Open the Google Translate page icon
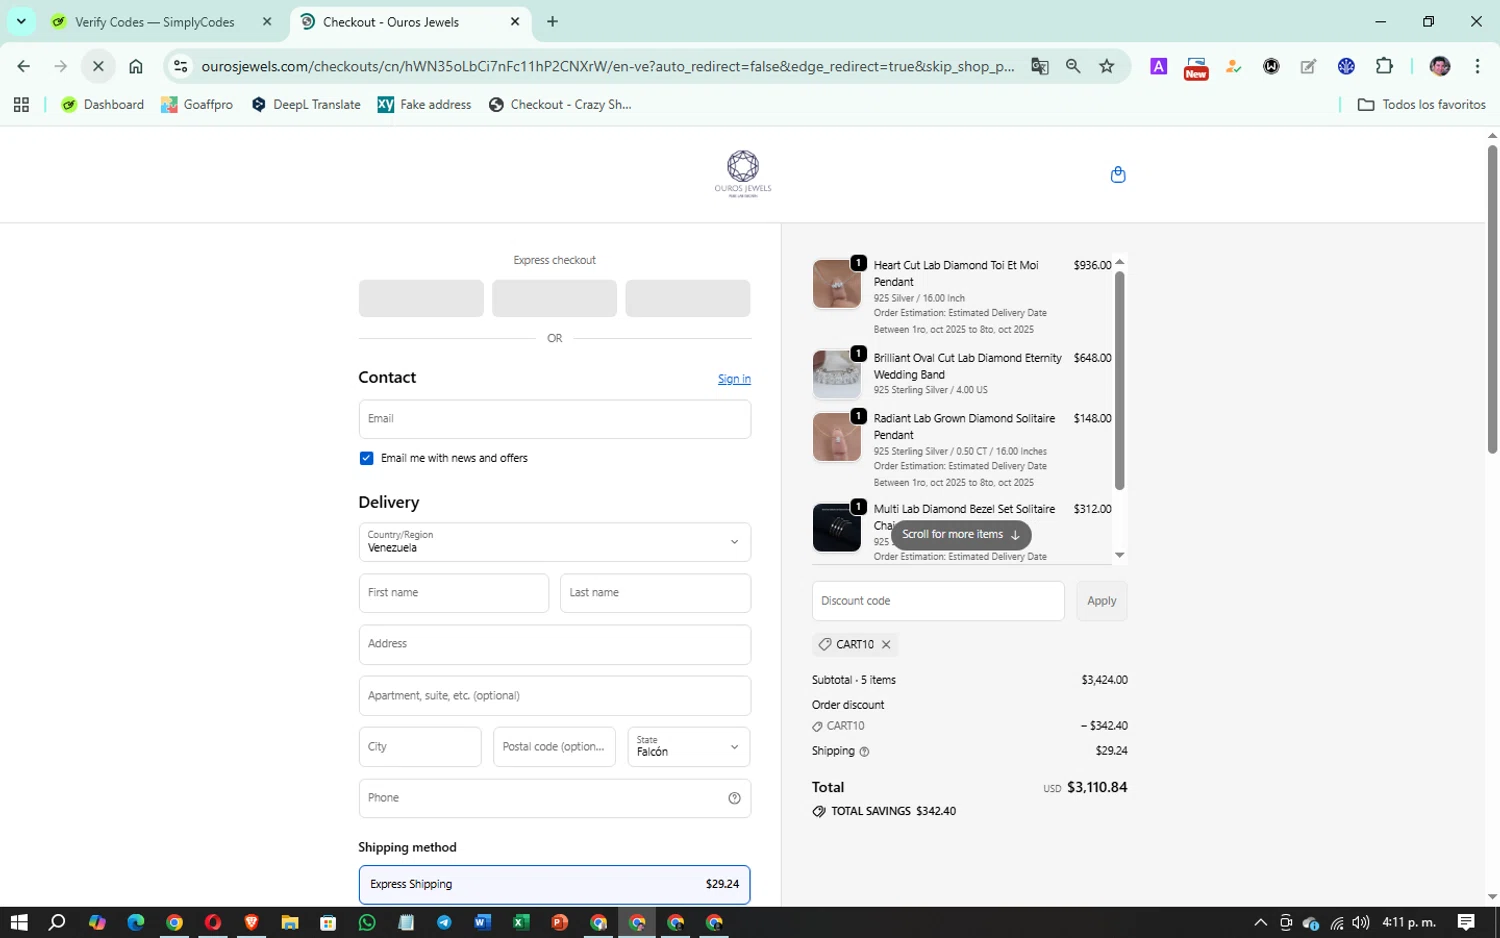Screen dimensions: 1500x938 tap(1040, 66)
